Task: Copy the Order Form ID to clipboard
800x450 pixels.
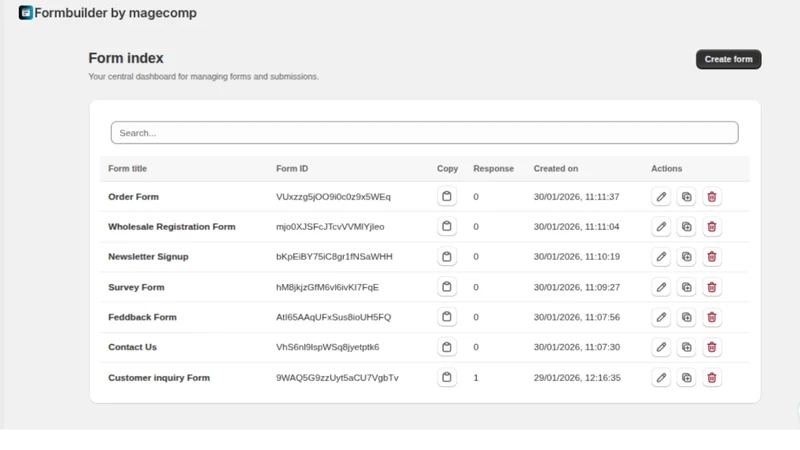Action: click(x=446, y=196)
